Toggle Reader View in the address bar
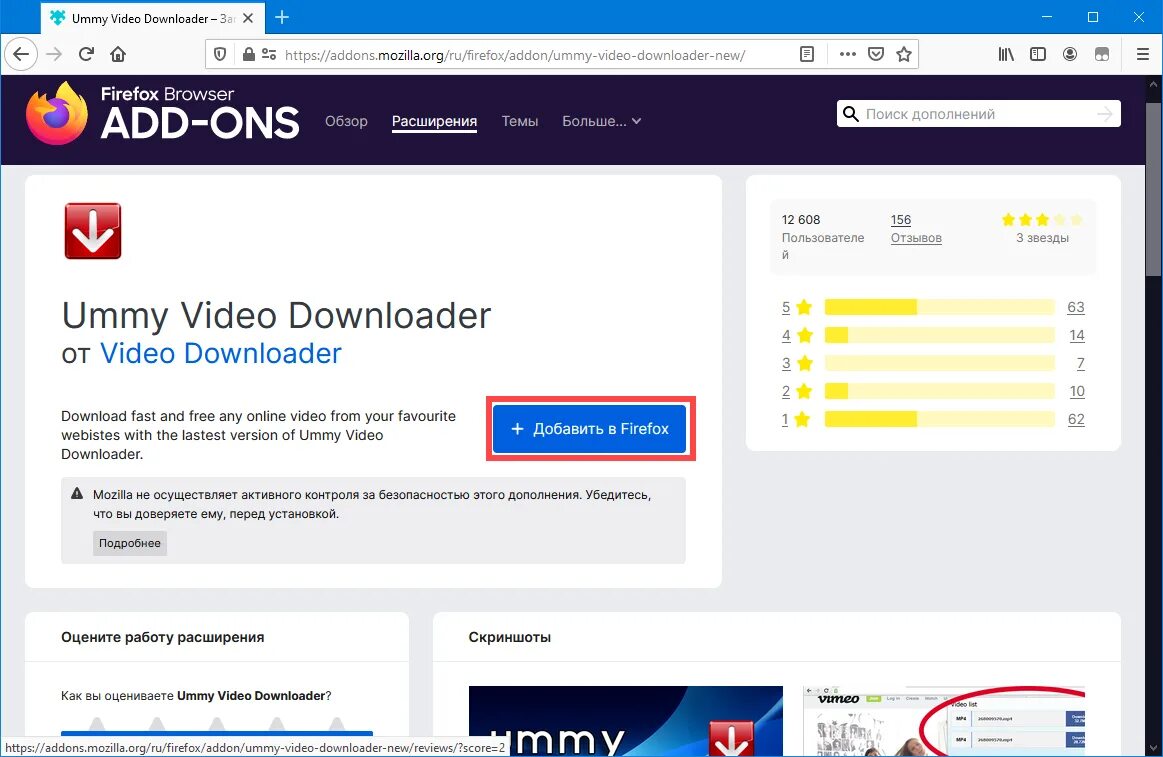This screenshot has height=757, width=1163. [807, 54]
